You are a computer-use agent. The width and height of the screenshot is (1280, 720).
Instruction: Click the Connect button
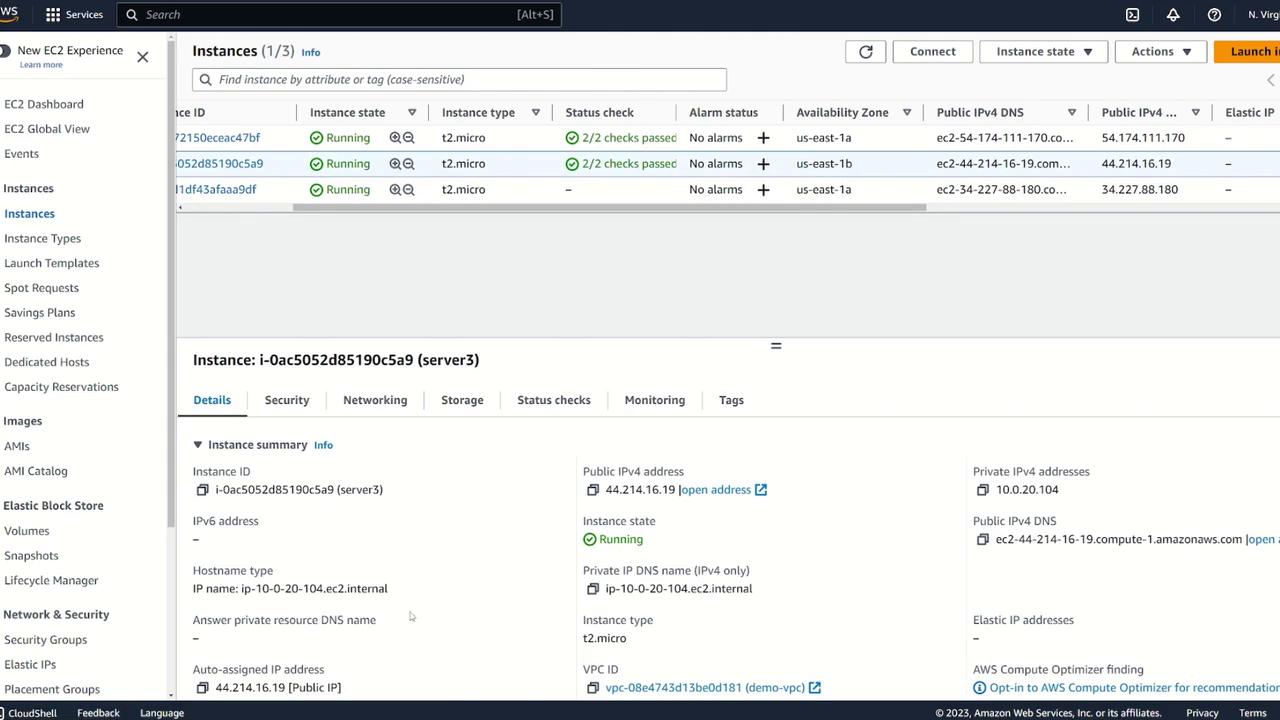pos(932,52)
